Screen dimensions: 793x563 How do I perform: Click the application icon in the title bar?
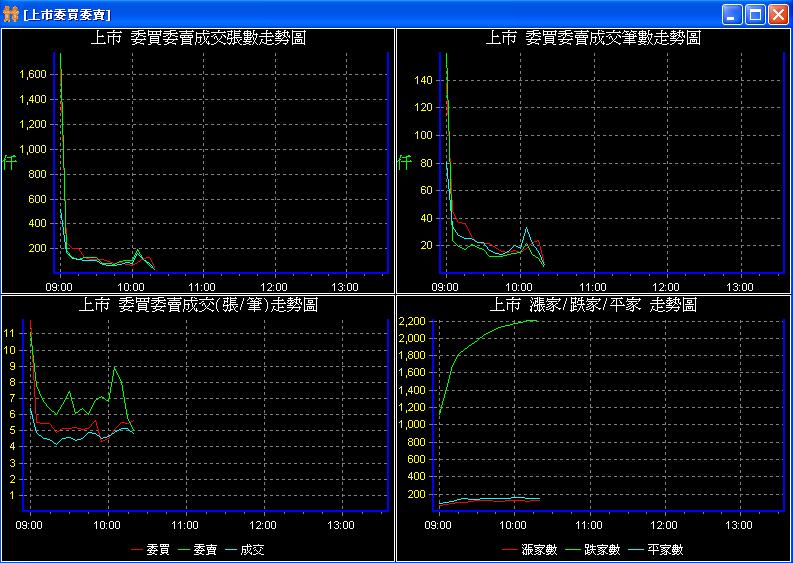point(11,15)
